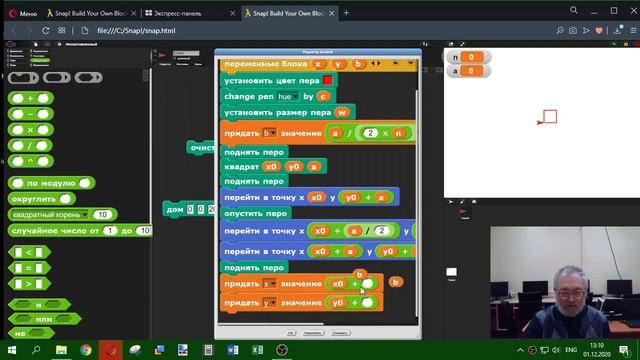
Task: Click the browser snapshot camera icon
Action: [x=573, y=31]
